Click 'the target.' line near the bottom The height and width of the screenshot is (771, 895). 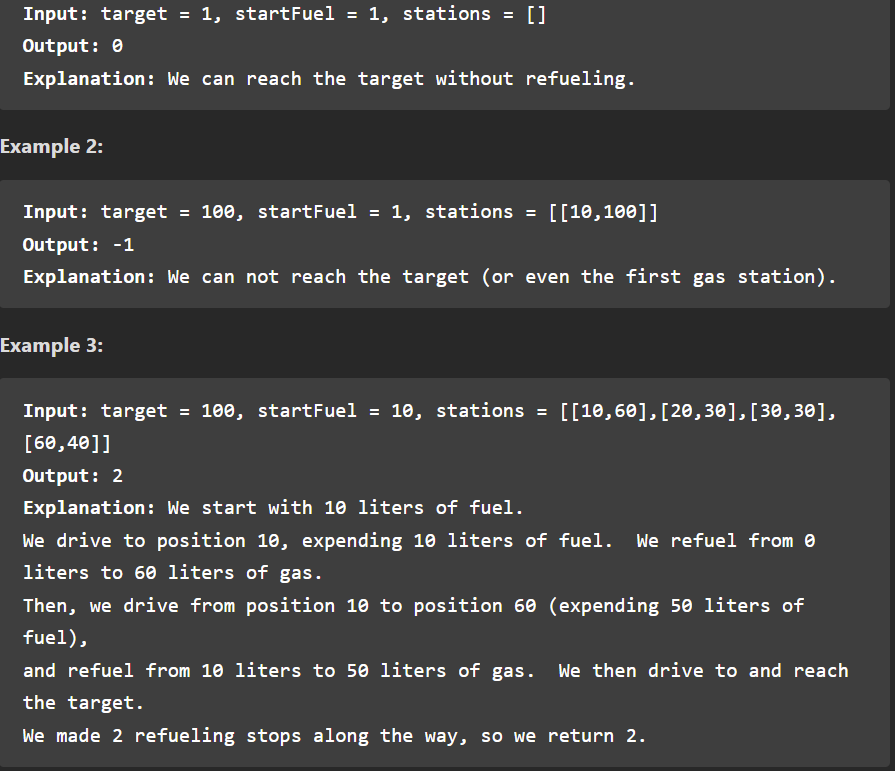click(83, 703)
